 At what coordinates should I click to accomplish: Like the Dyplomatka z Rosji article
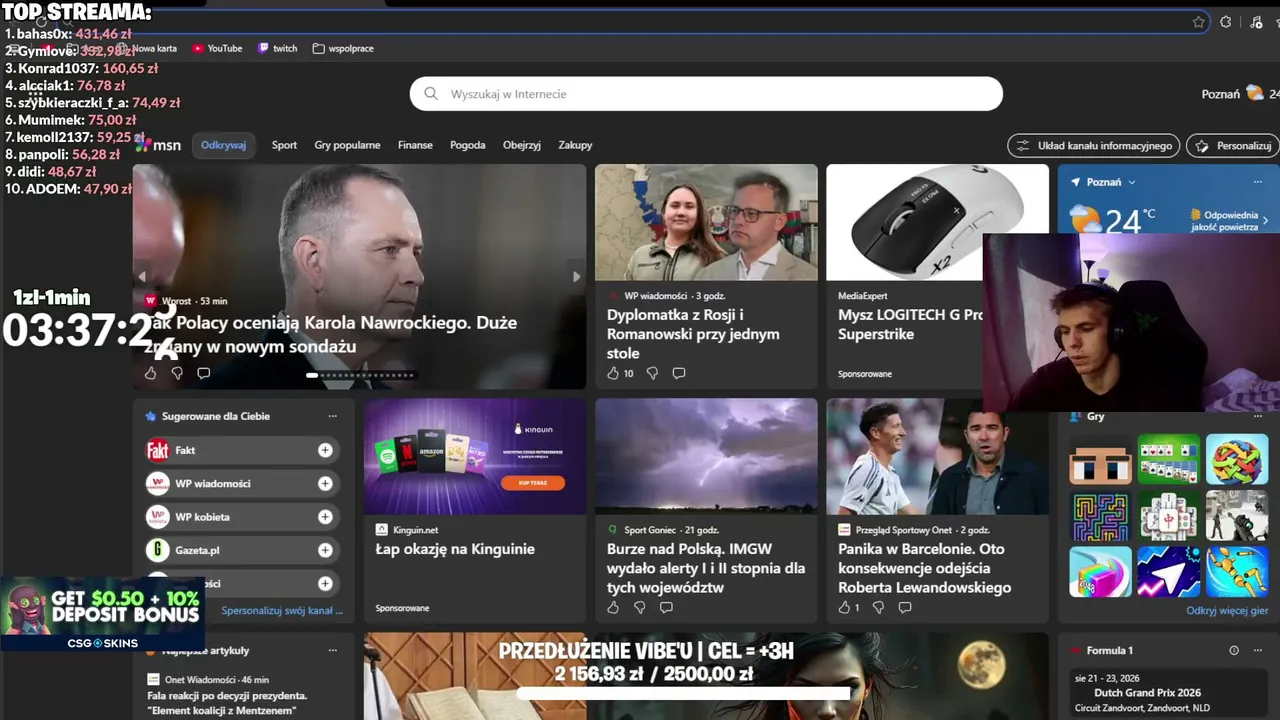click(613, 373)
